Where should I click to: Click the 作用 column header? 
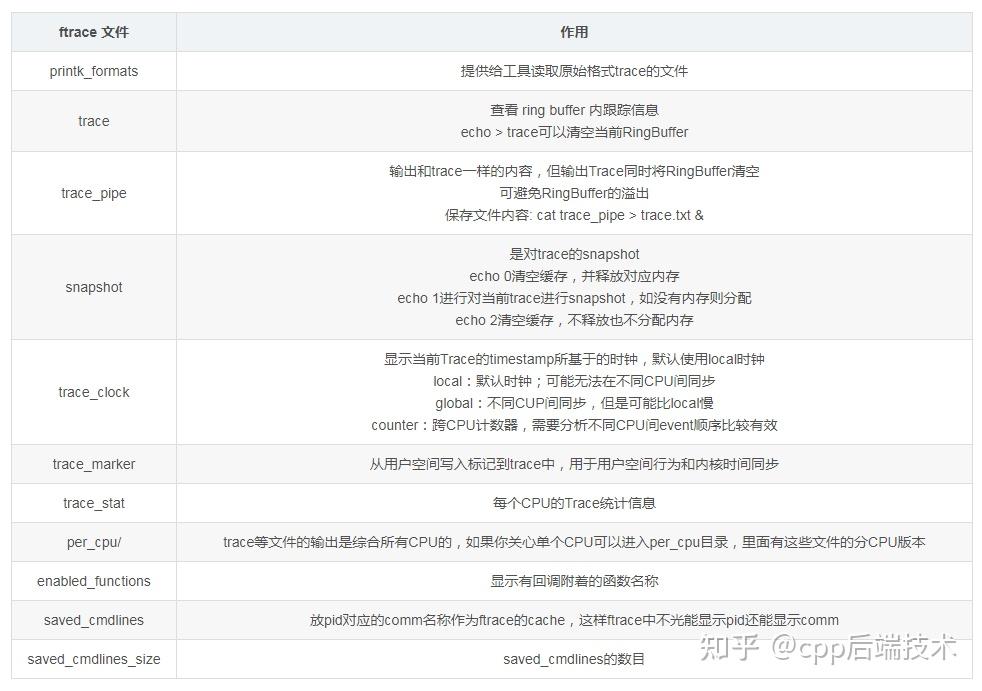(576, 31)
